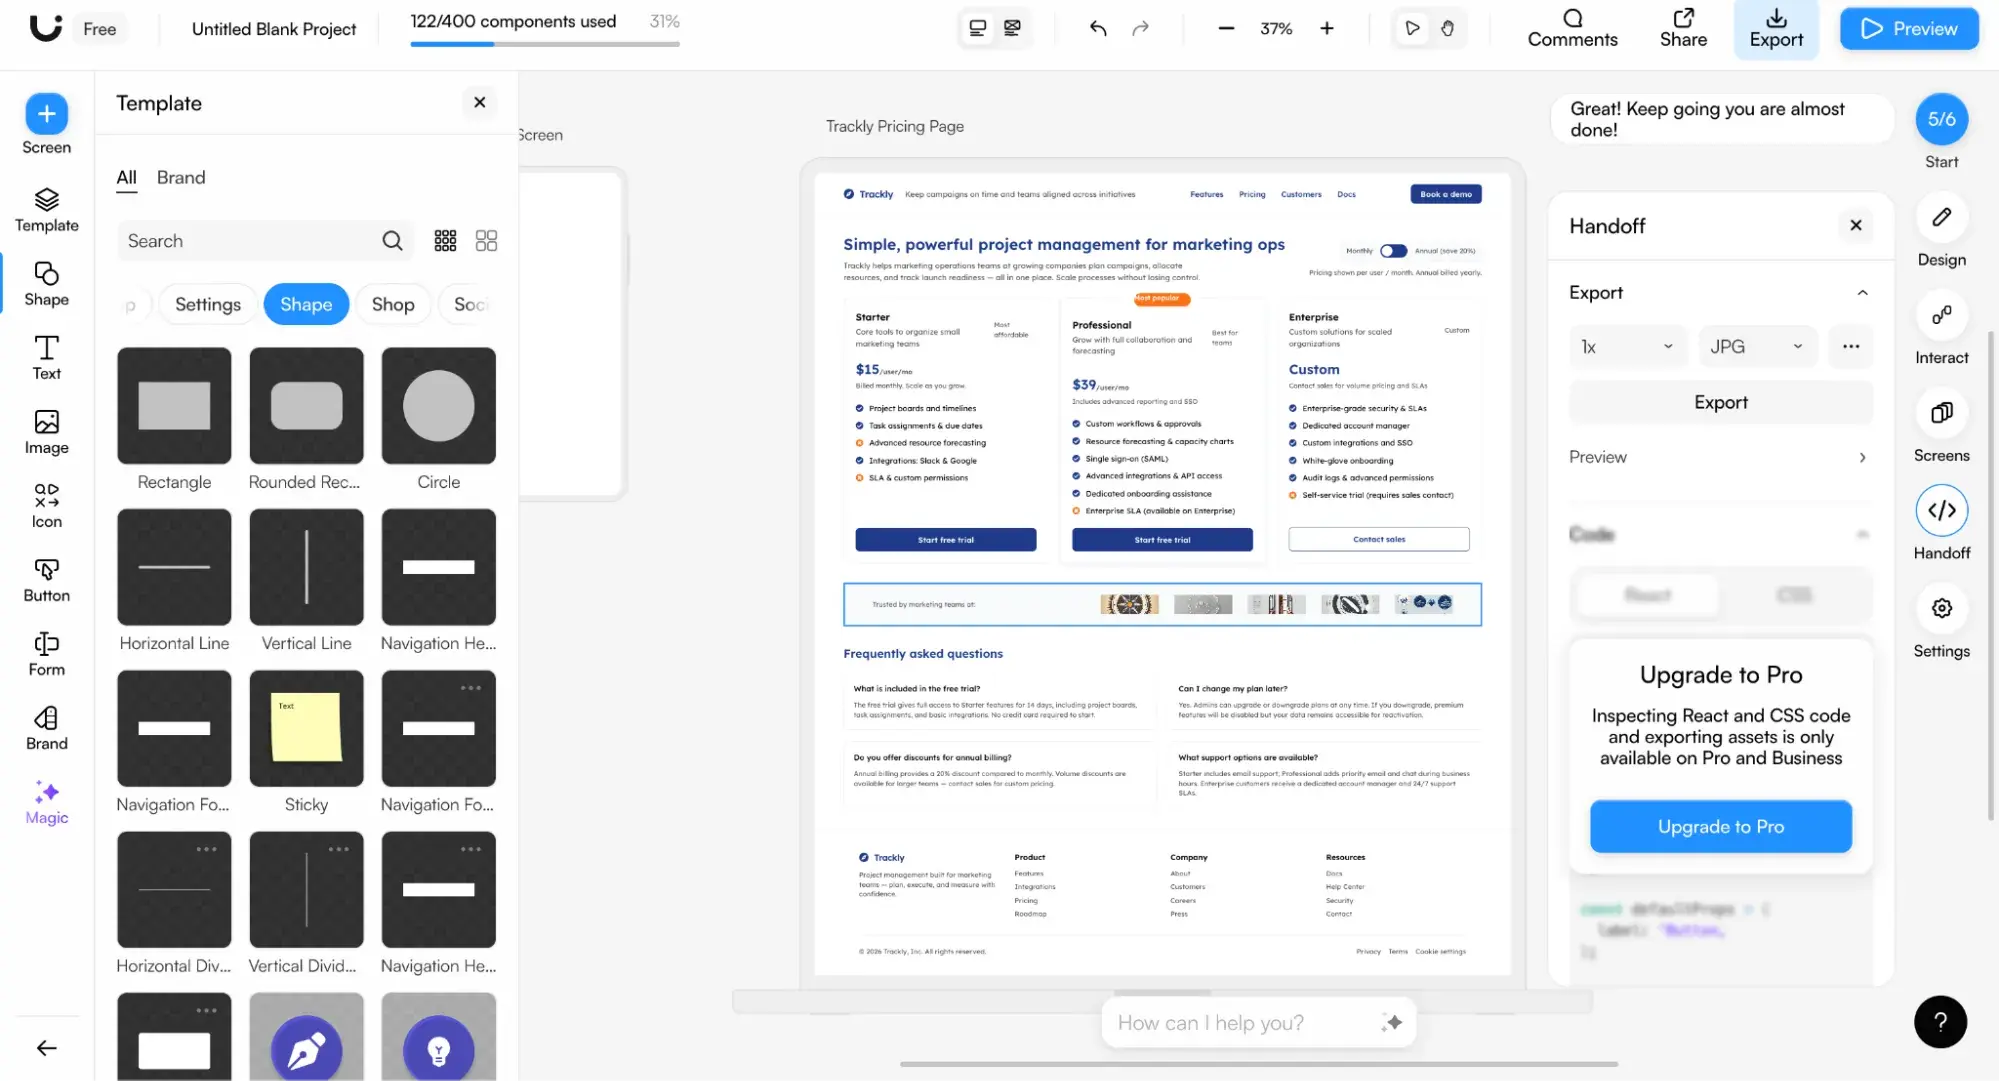
Task: Click the Upgrade to Pro button
Action: (1720, 827)
